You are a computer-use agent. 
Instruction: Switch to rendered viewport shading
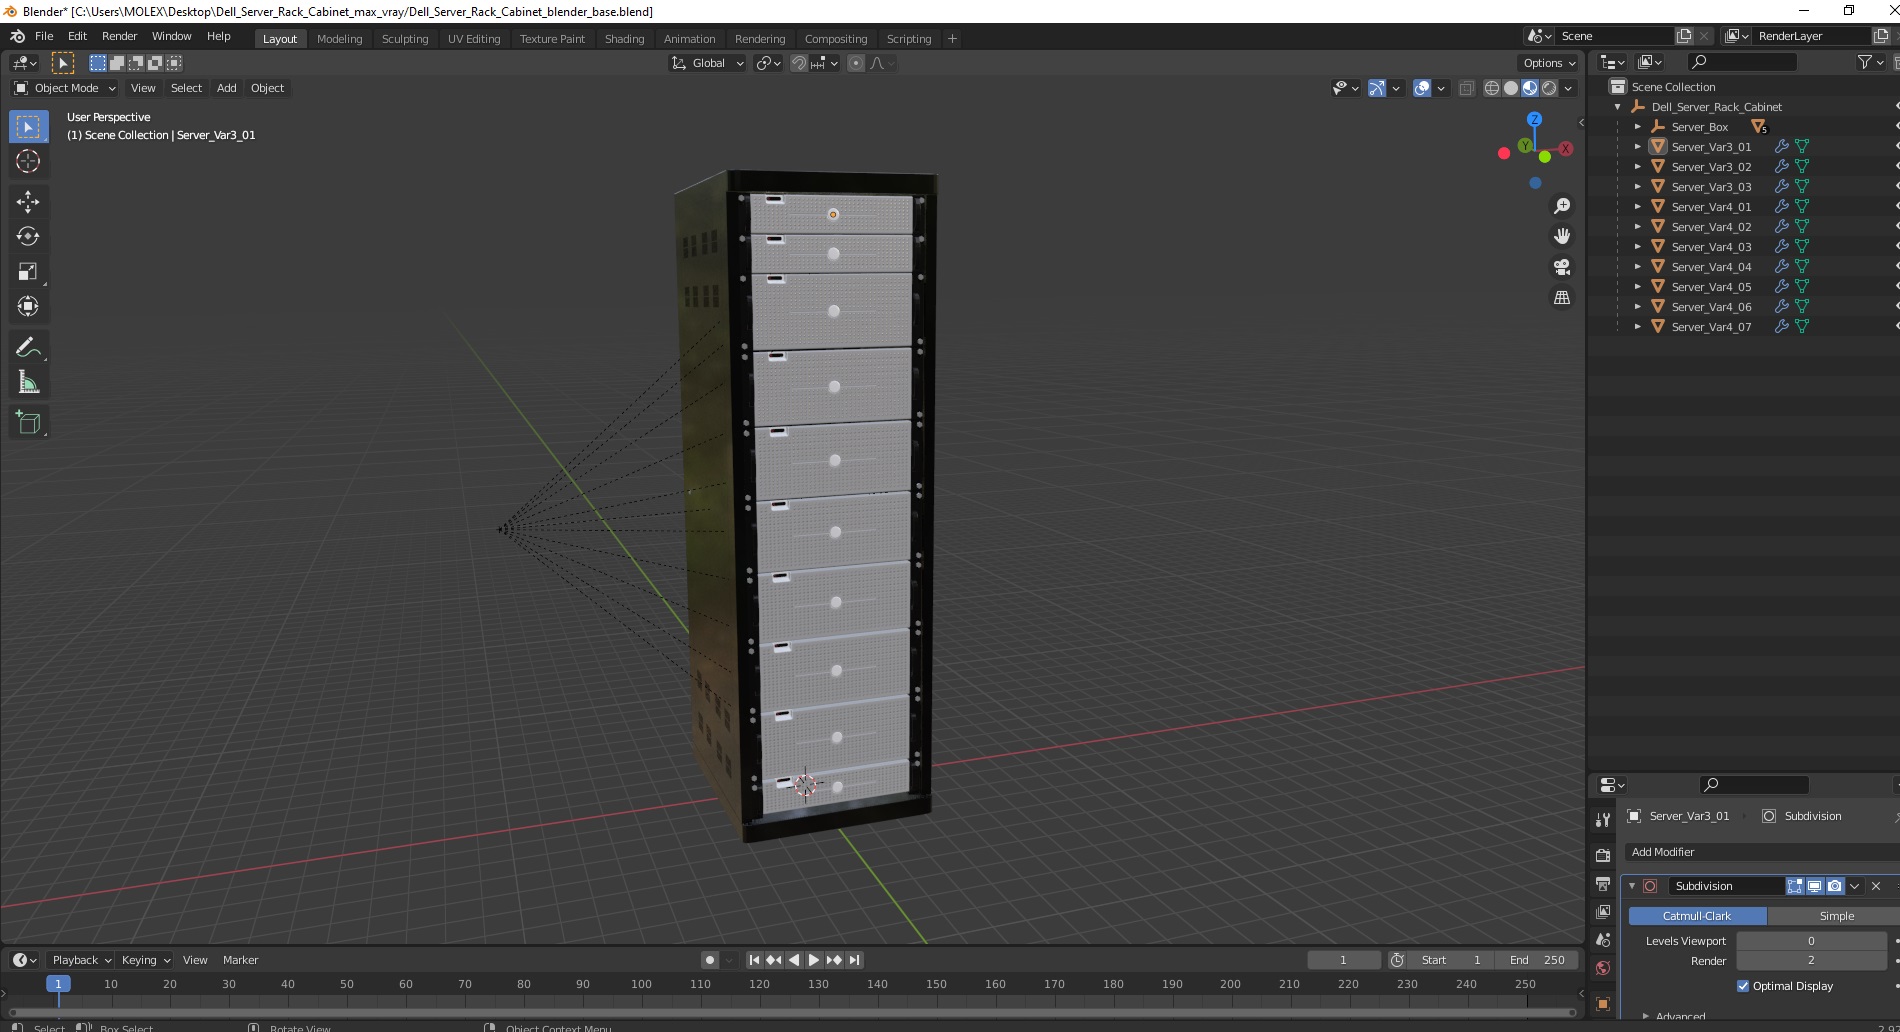tap(1549, 88)
